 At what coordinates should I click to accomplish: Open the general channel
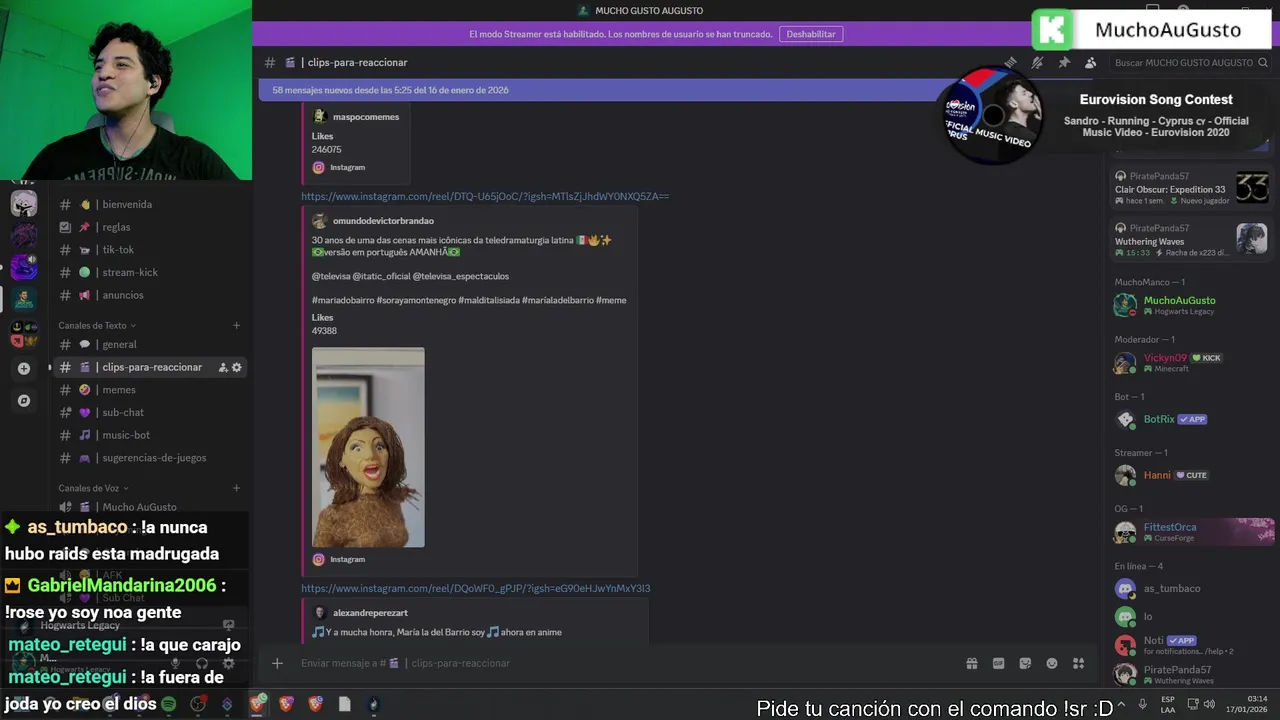pos(150,344)
